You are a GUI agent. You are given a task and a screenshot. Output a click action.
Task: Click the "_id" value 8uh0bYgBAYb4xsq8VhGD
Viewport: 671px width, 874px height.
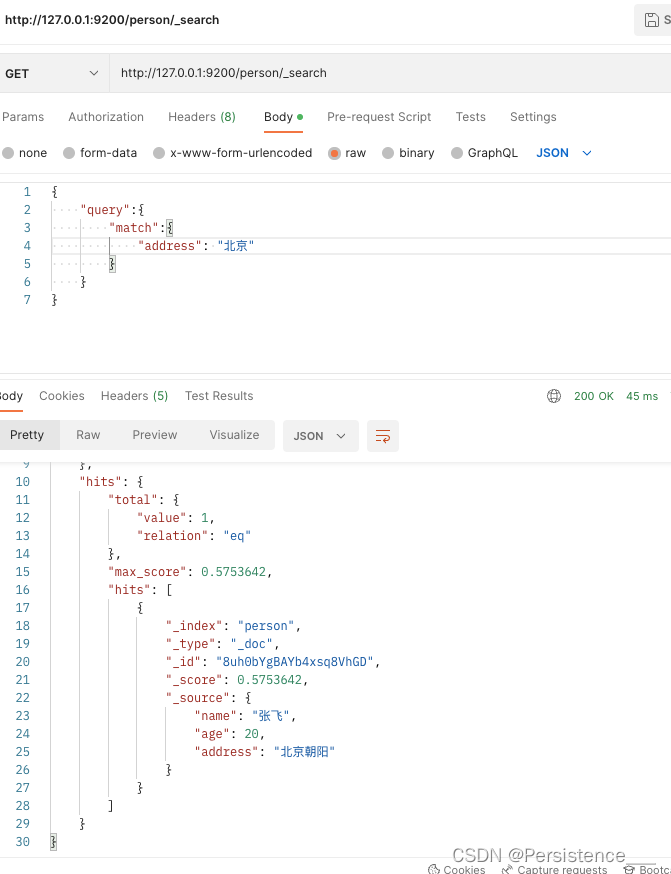tap(295, 662)
